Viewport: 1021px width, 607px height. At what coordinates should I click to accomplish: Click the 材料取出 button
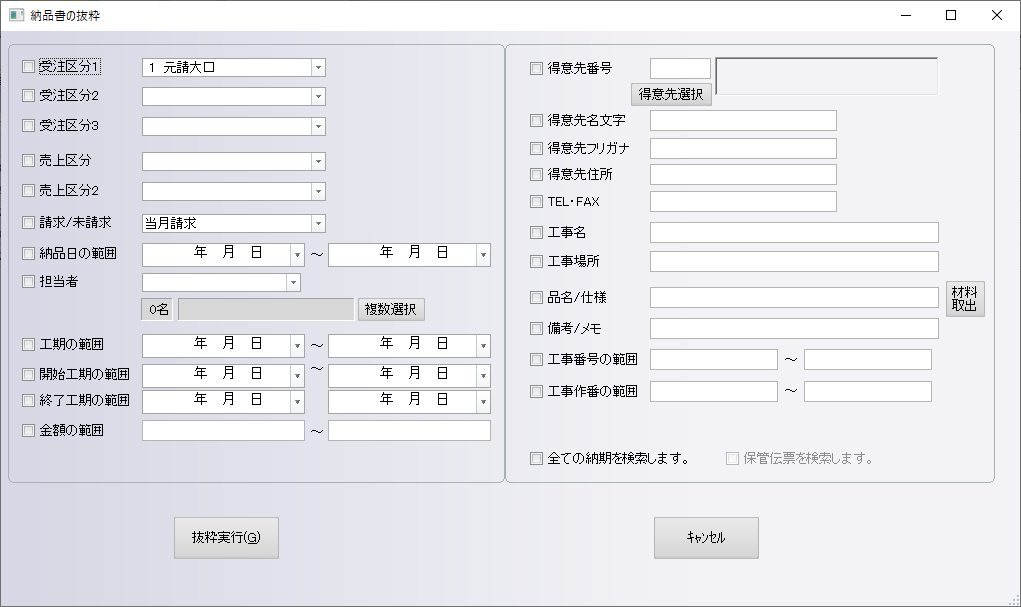pyautogui.click(x=965, y=299)
